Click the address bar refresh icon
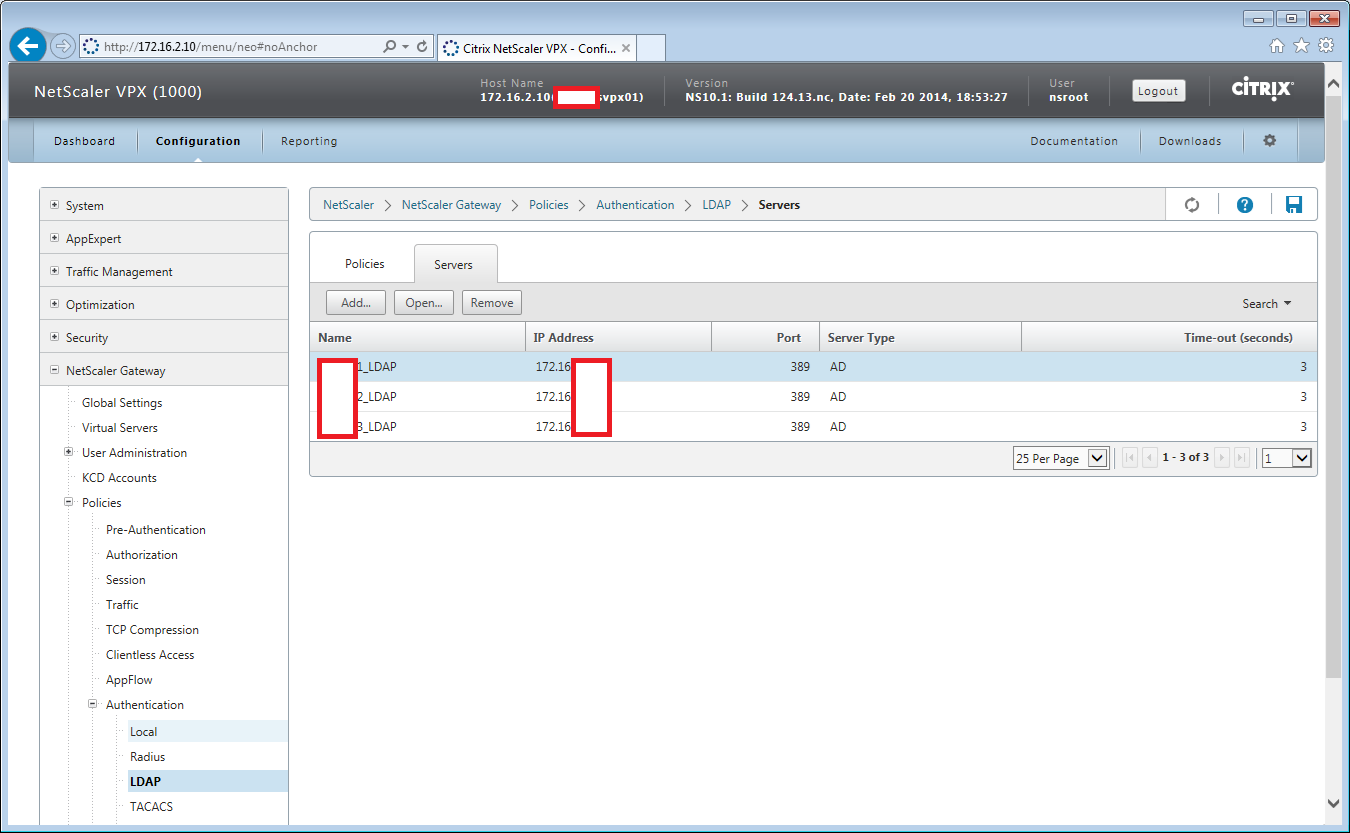The width and height of the screenshot is (1350, 833). (422, 47)
